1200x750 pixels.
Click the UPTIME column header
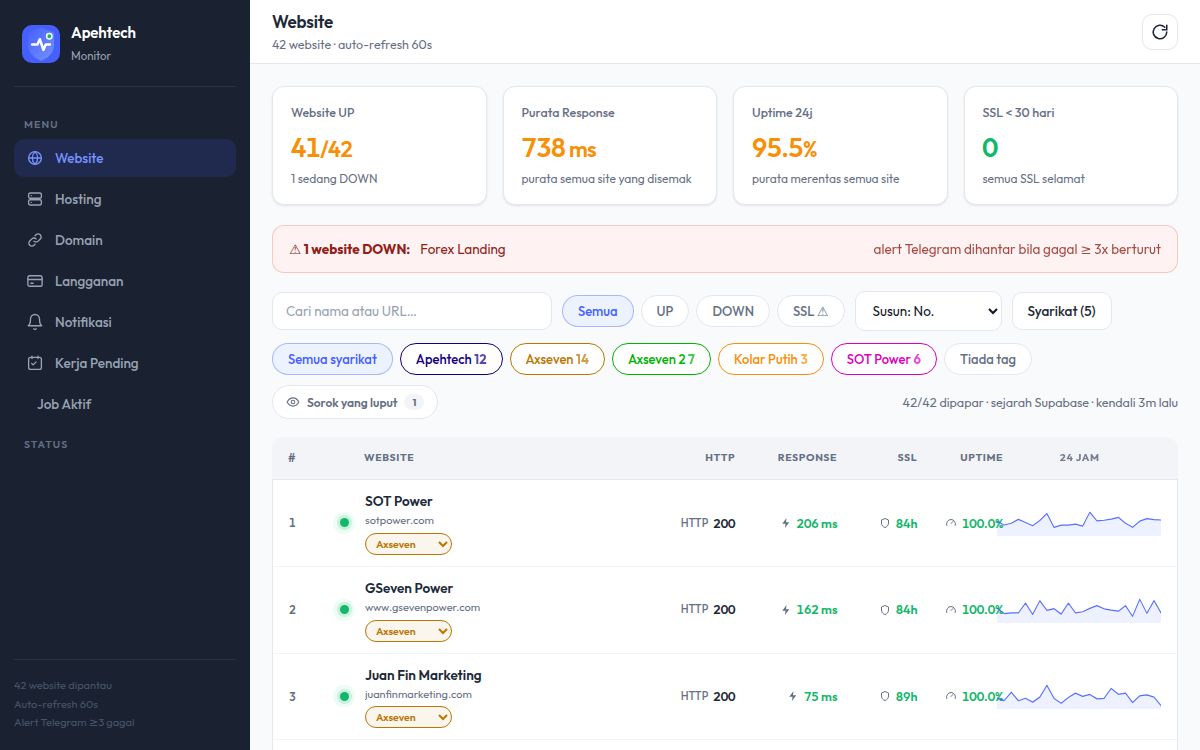point(981,458)
